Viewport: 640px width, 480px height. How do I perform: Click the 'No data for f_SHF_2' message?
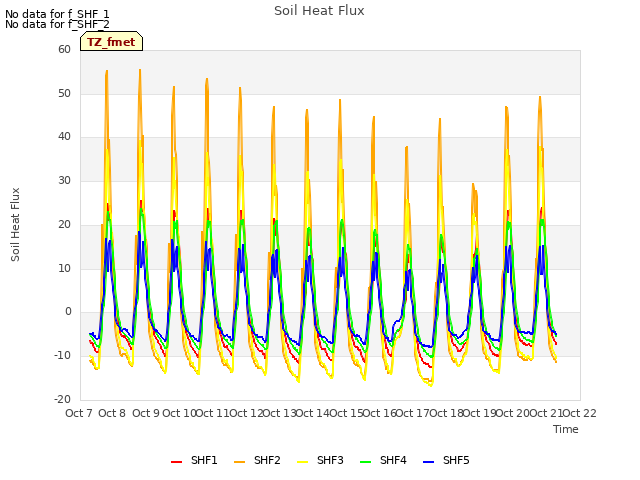click(57, 24)
